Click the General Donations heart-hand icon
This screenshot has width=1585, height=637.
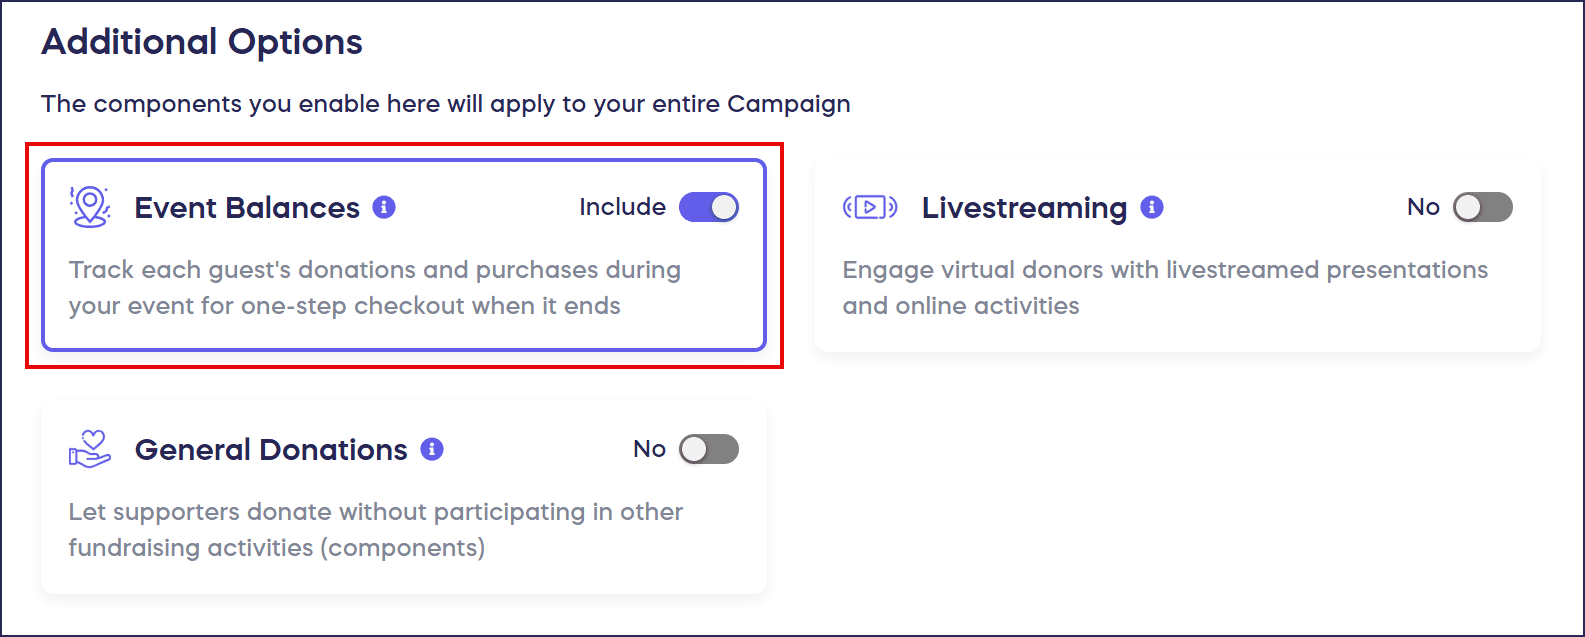[x=90, y=449]
